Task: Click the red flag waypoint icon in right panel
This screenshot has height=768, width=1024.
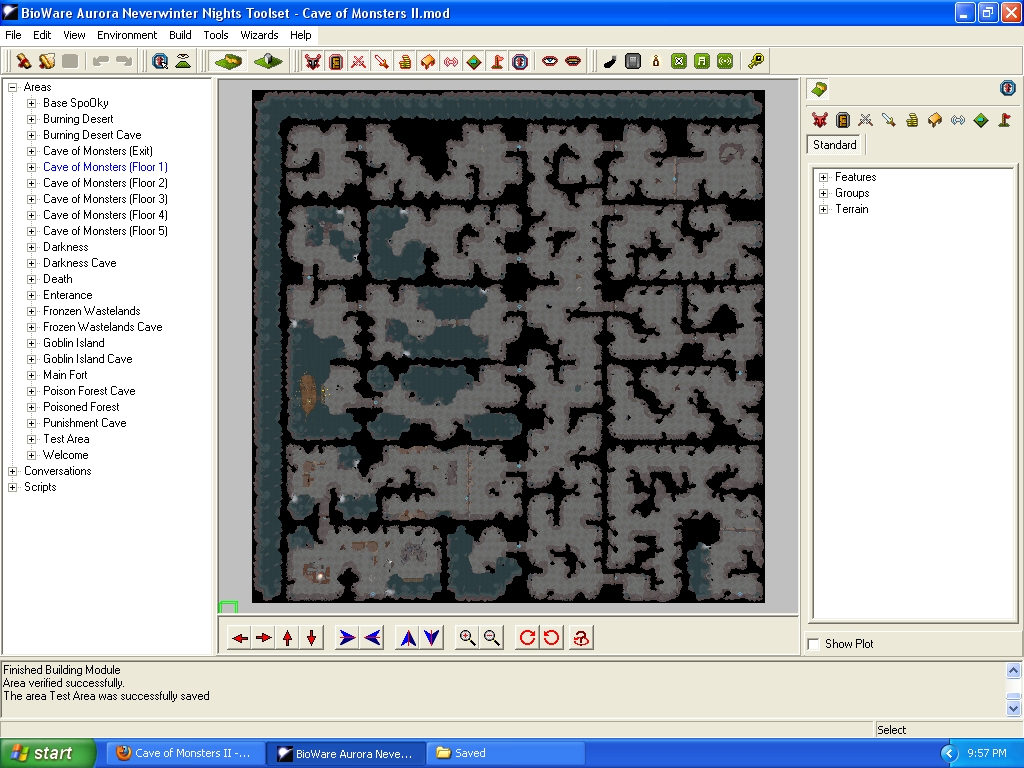Action: pos(1004,120)
